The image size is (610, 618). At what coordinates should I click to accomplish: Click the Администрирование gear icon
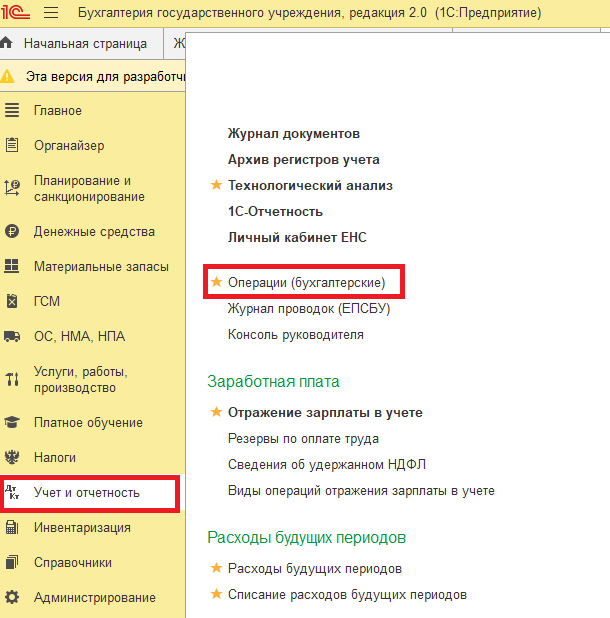click(12, 597)
